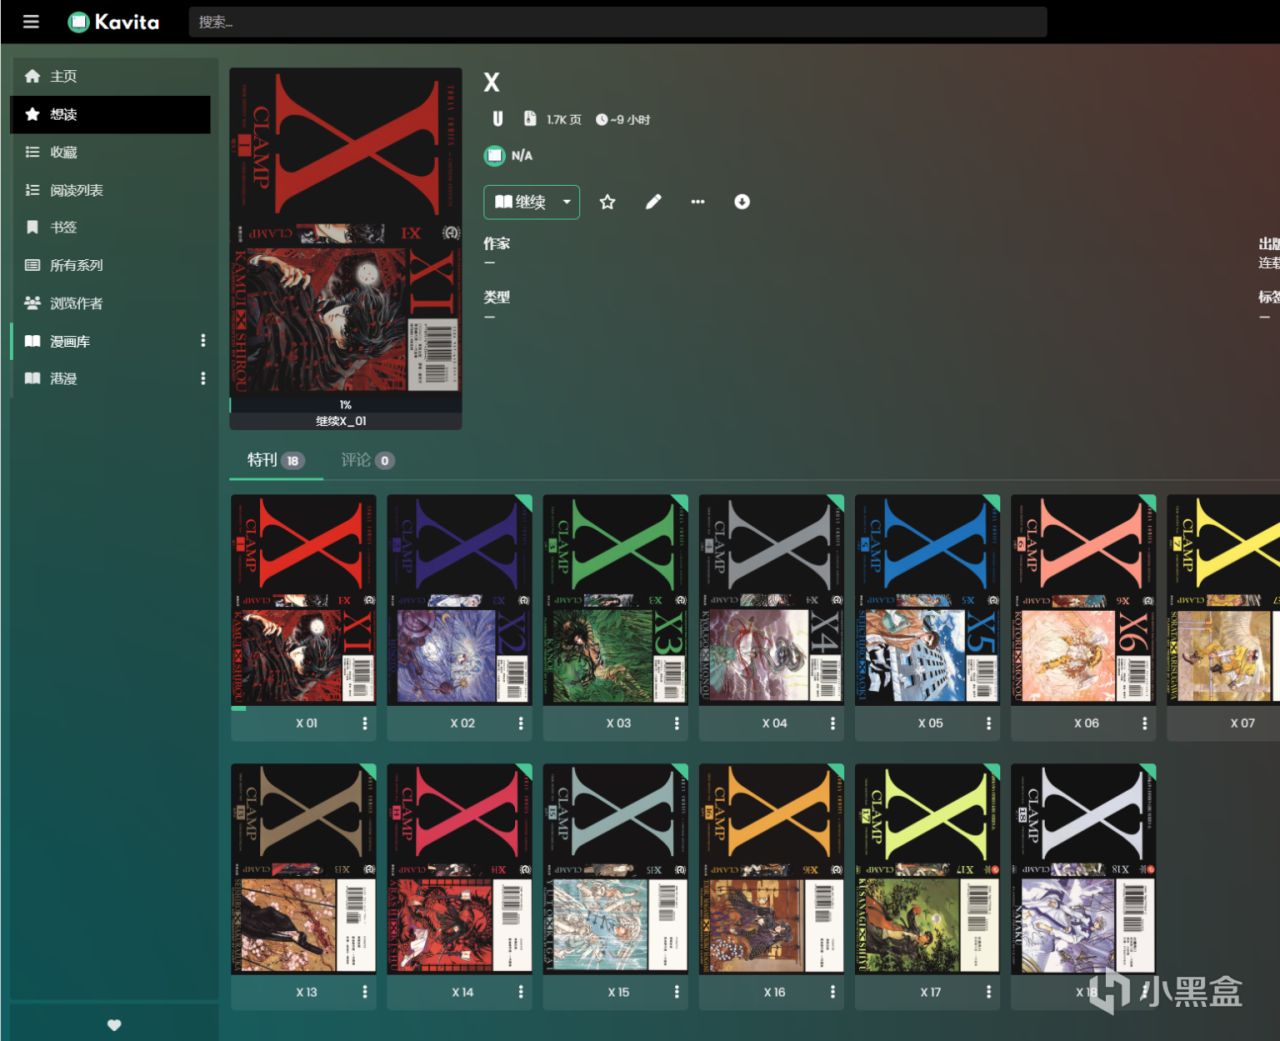Click the ~9 小时 reading time clock icon
The width and height of the screenshot is (1280, 1041).
(602, 120)
